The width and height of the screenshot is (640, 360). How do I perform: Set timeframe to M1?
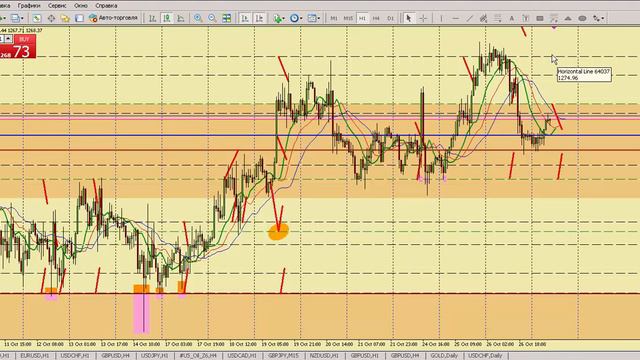click(x=334, y=18)
